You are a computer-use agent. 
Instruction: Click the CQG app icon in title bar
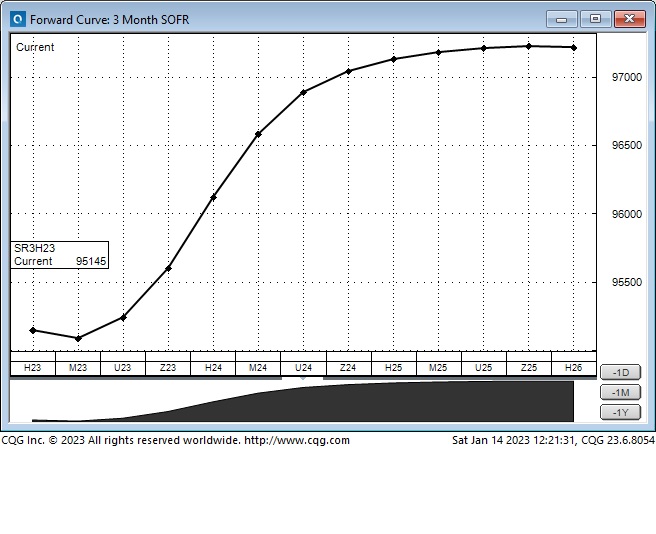(x=18, y=19)
